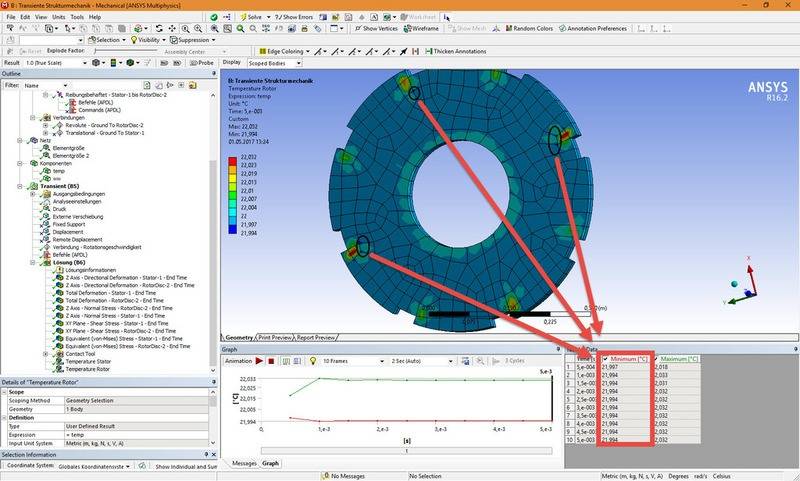Screen dimensions: 800x481
Task: Select Elementgröße 2 under Netz
Action: [x=71, y=156]
